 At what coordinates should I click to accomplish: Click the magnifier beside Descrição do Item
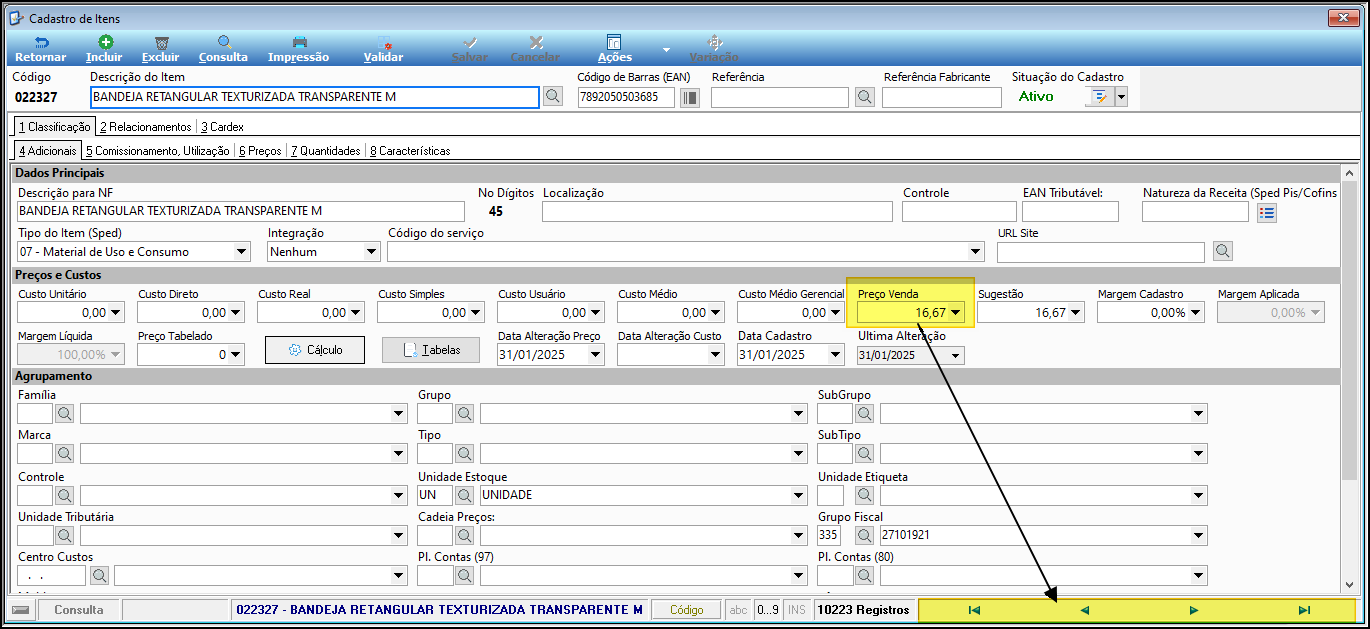coord(553,97)
